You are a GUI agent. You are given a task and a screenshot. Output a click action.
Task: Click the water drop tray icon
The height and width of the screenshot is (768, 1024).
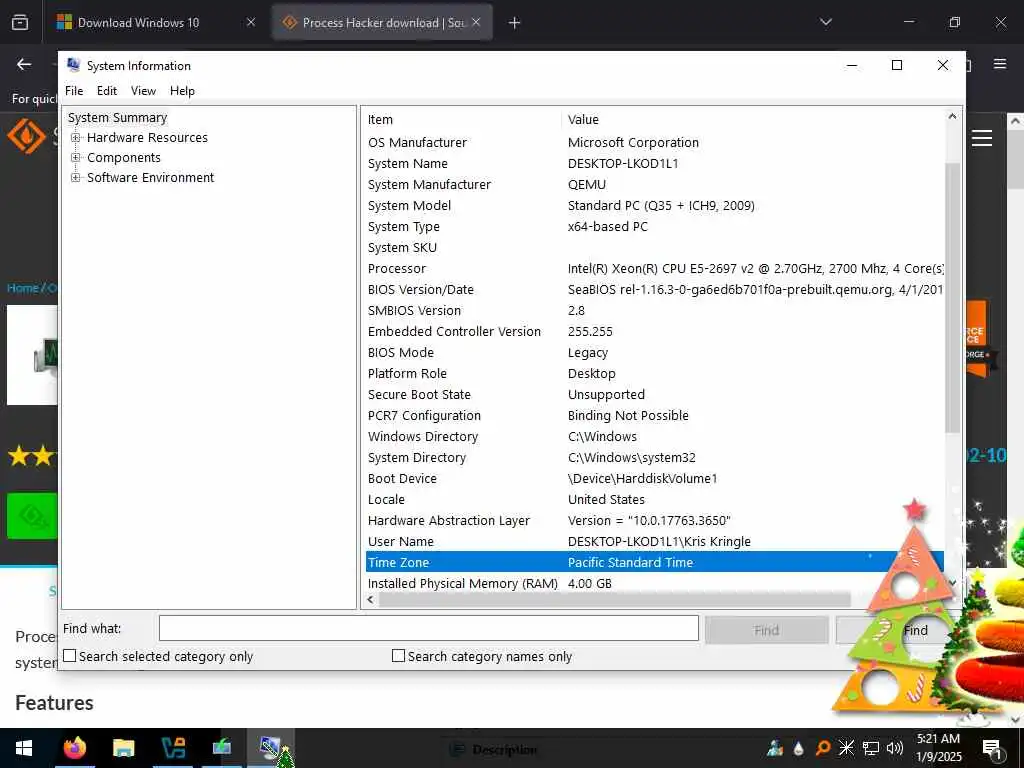pyautogui.click(x=799, y=748)
